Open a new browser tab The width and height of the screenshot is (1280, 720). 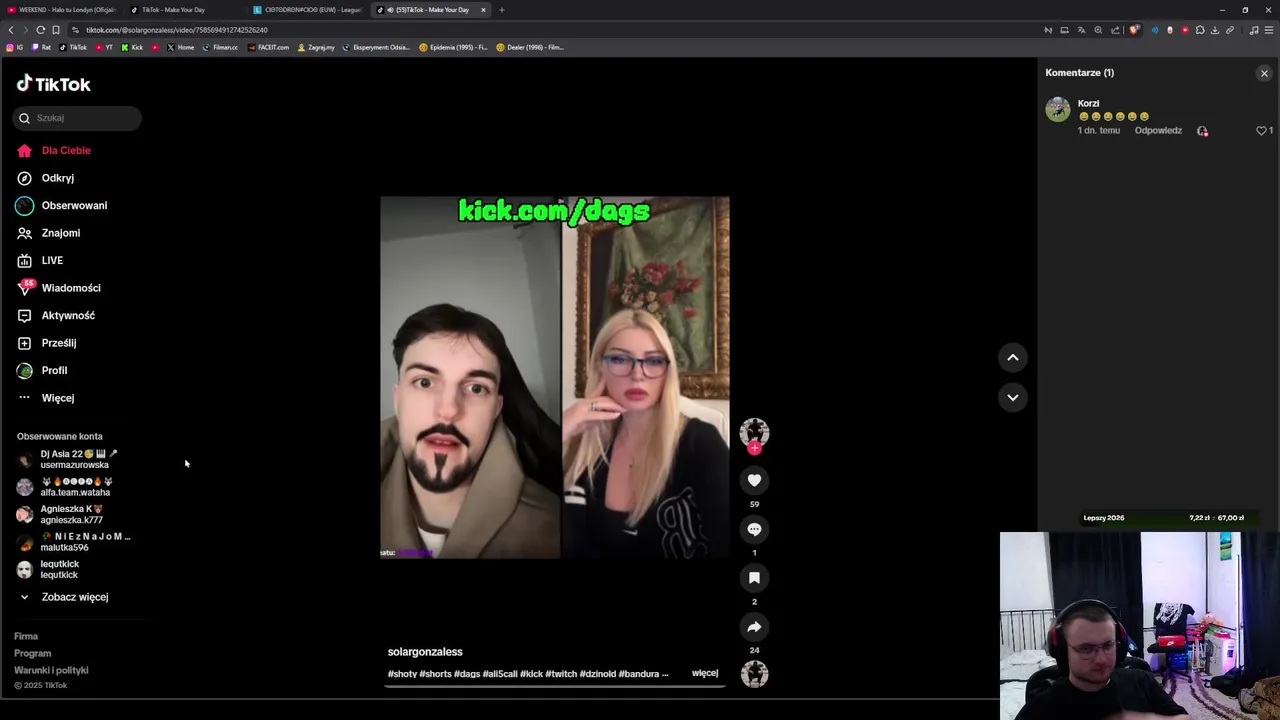pos(502,10)
